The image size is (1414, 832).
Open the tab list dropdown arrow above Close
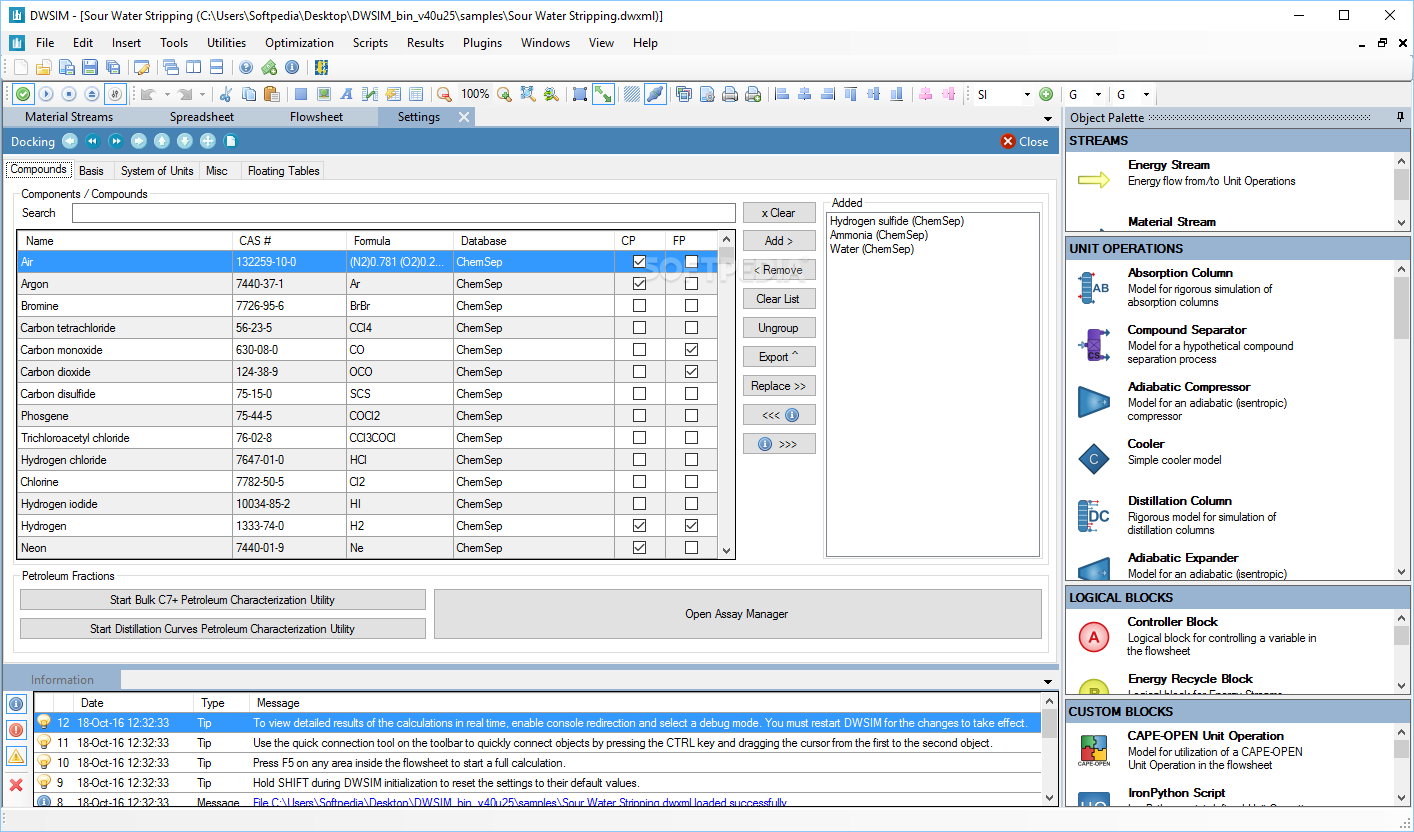pyautogui.click(x=1046, y=119)
